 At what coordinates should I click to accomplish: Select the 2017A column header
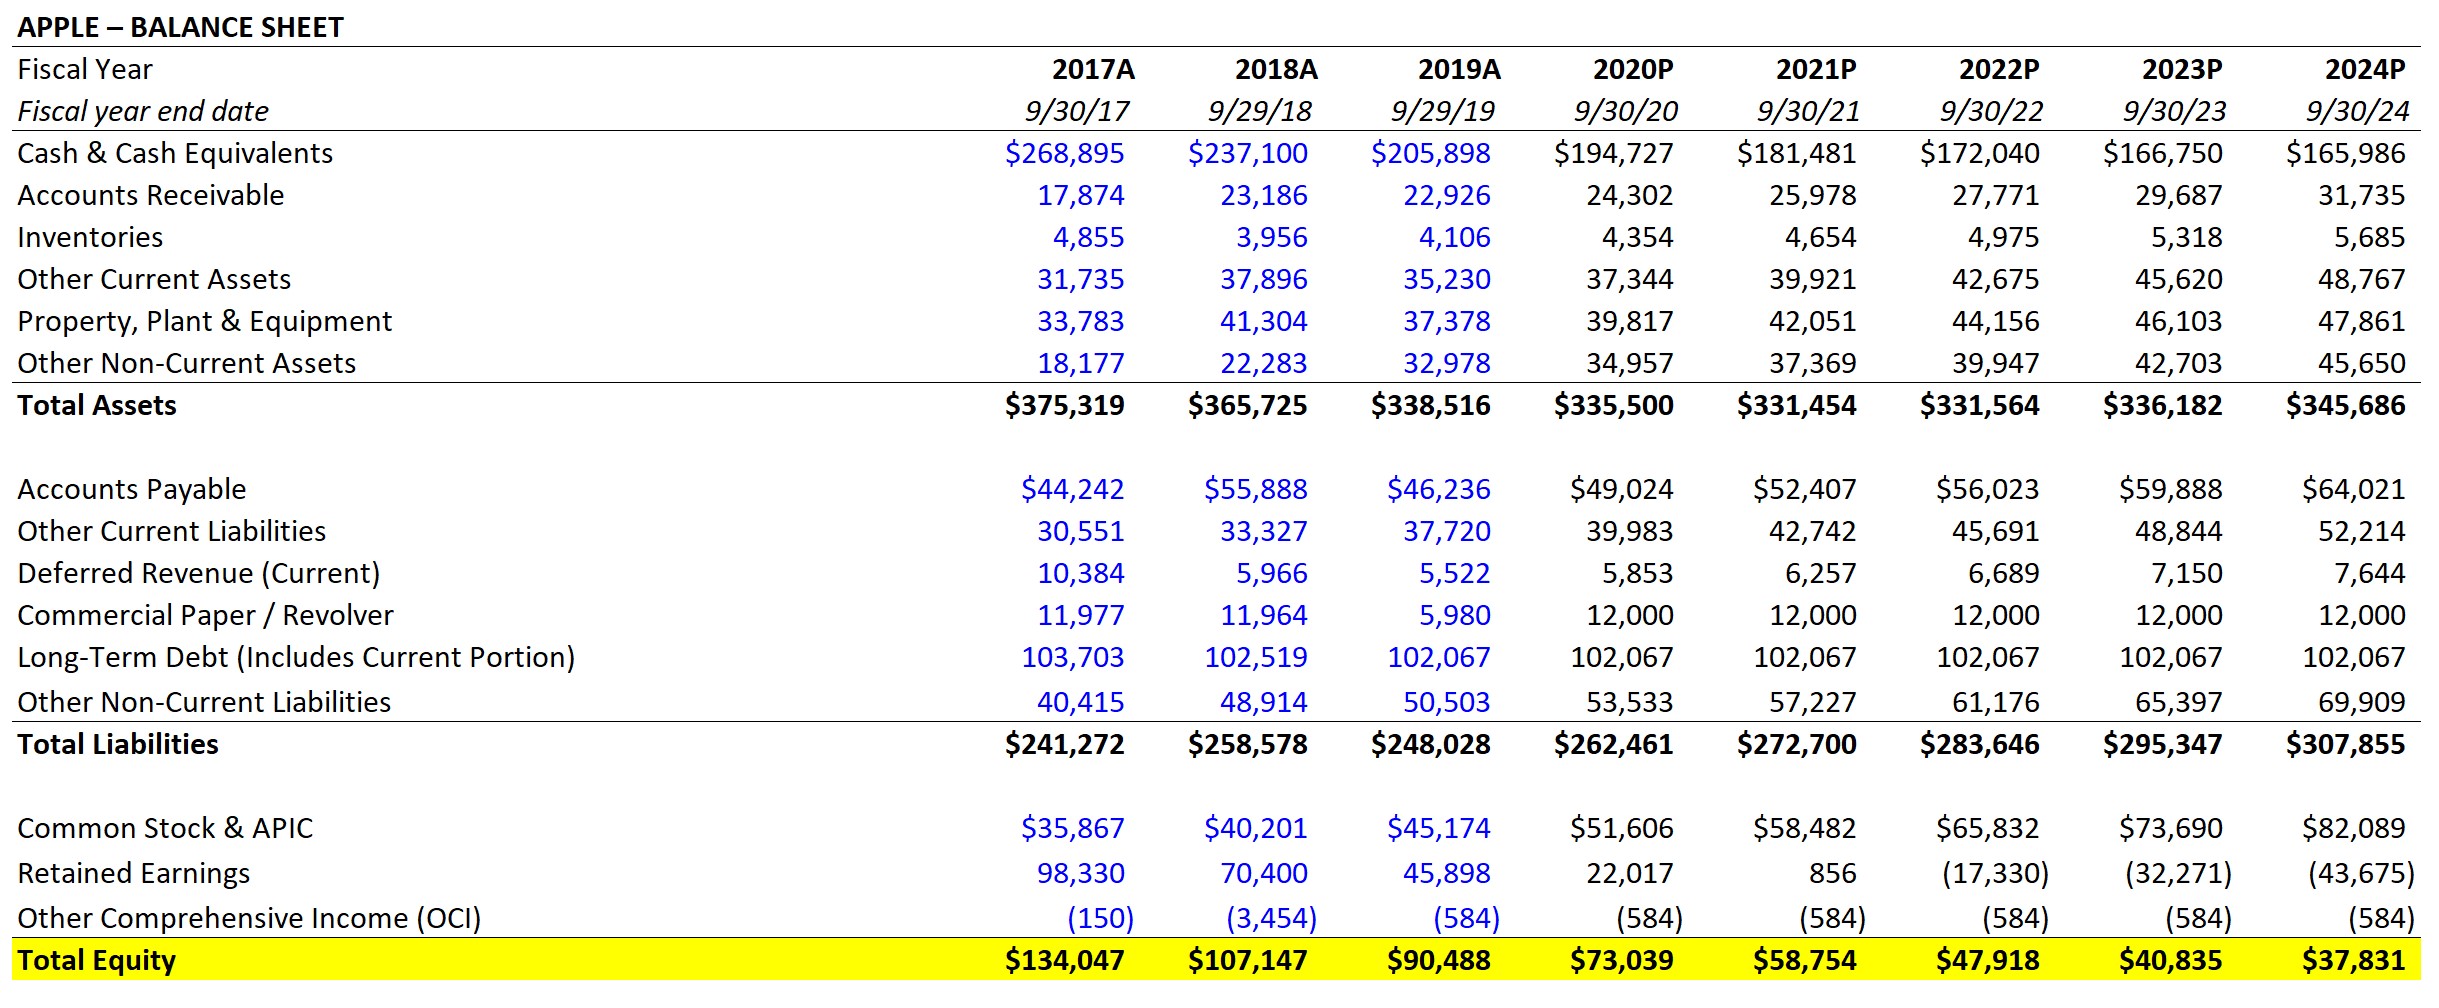[1093, 69]
